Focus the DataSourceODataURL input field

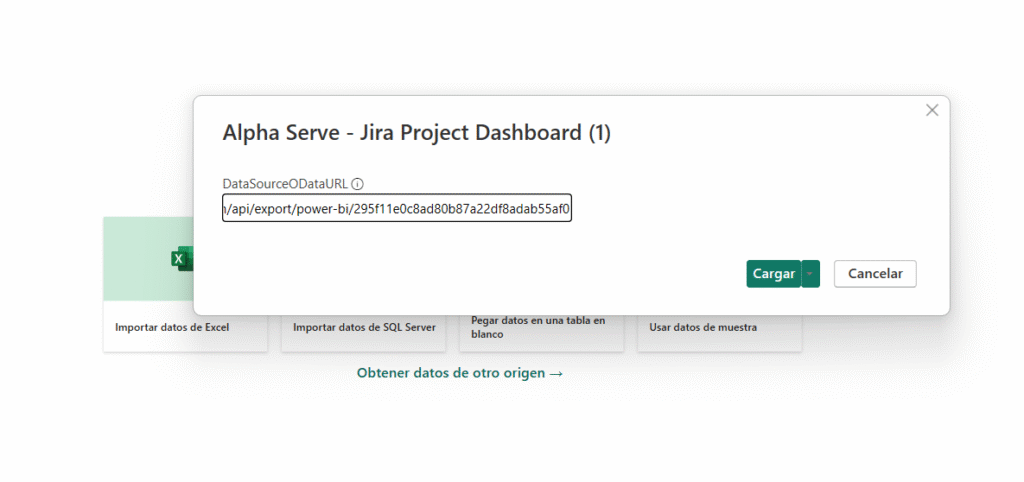(x=397, y=208)
